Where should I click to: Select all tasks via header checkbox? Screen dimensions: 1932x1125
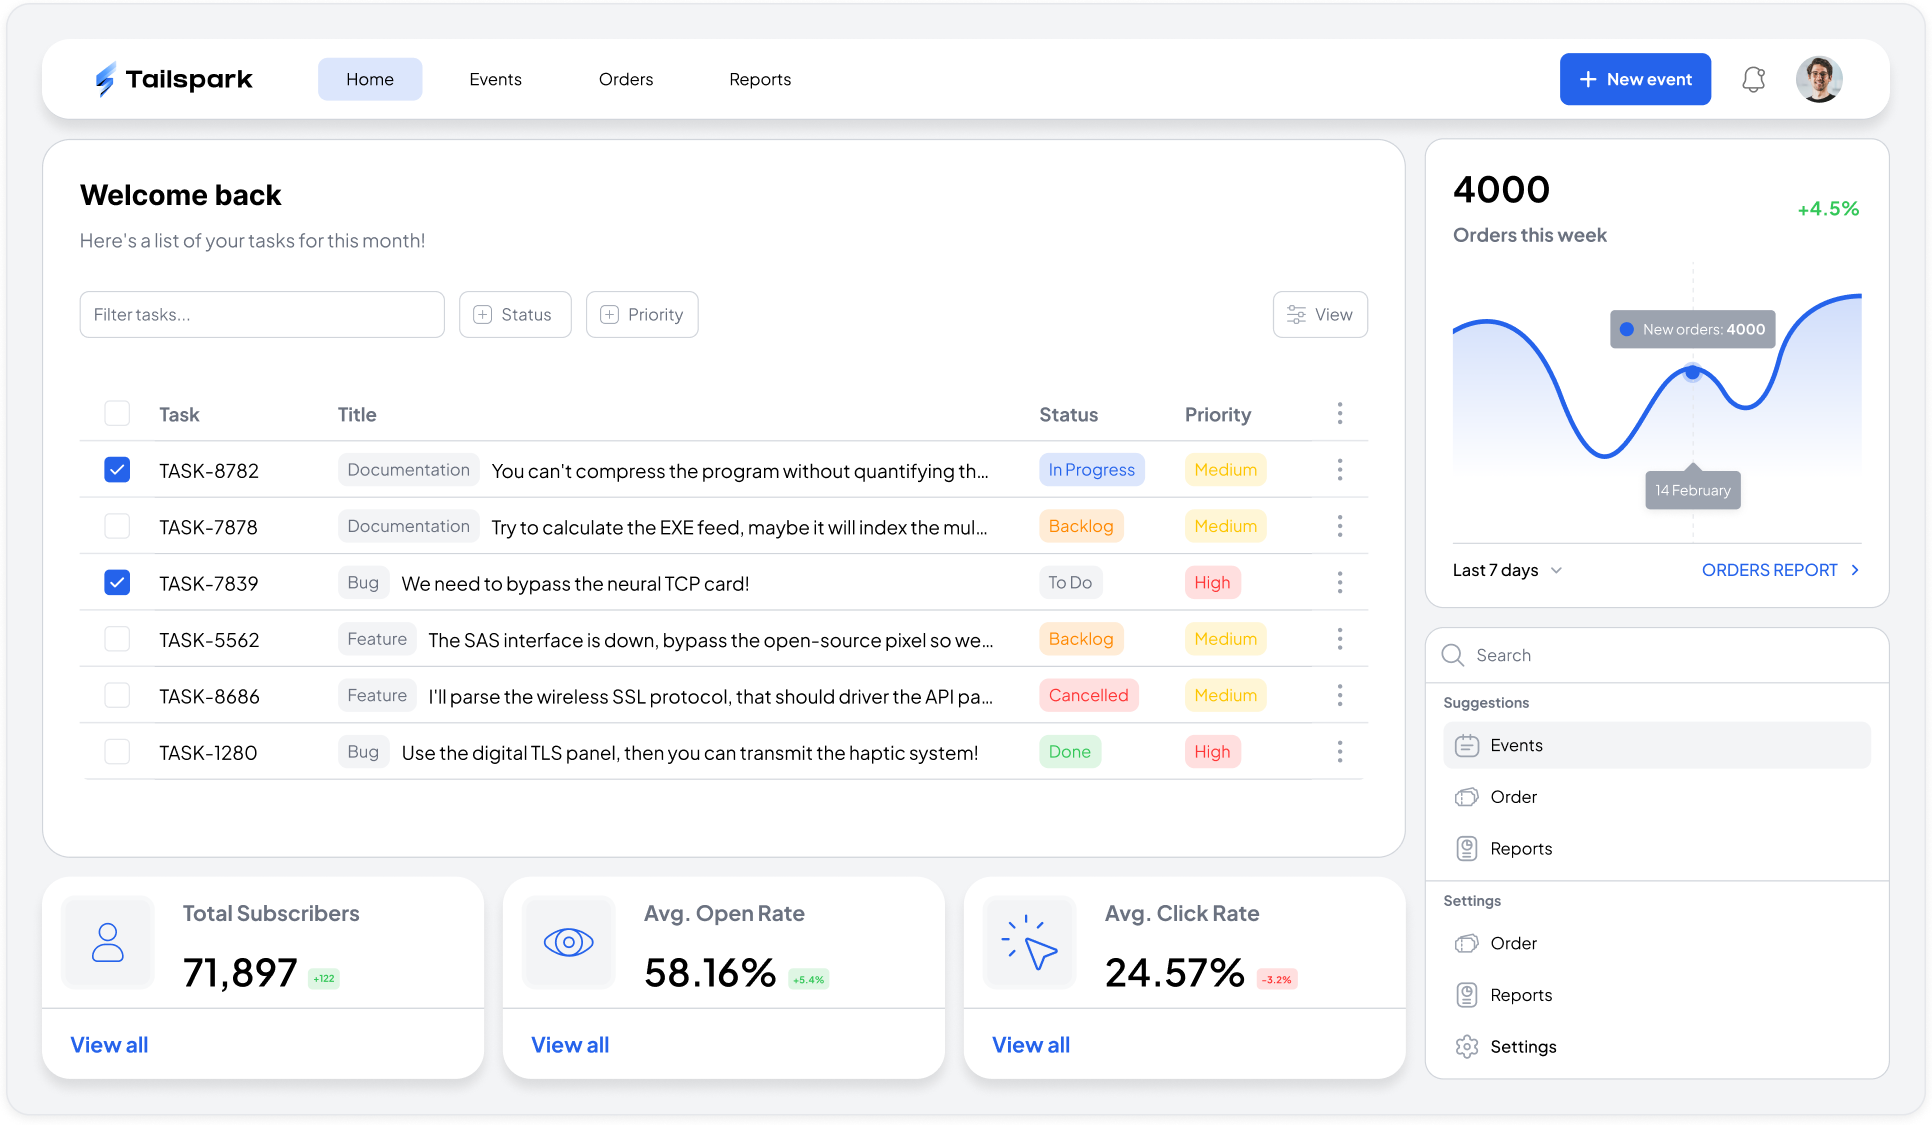117,413
